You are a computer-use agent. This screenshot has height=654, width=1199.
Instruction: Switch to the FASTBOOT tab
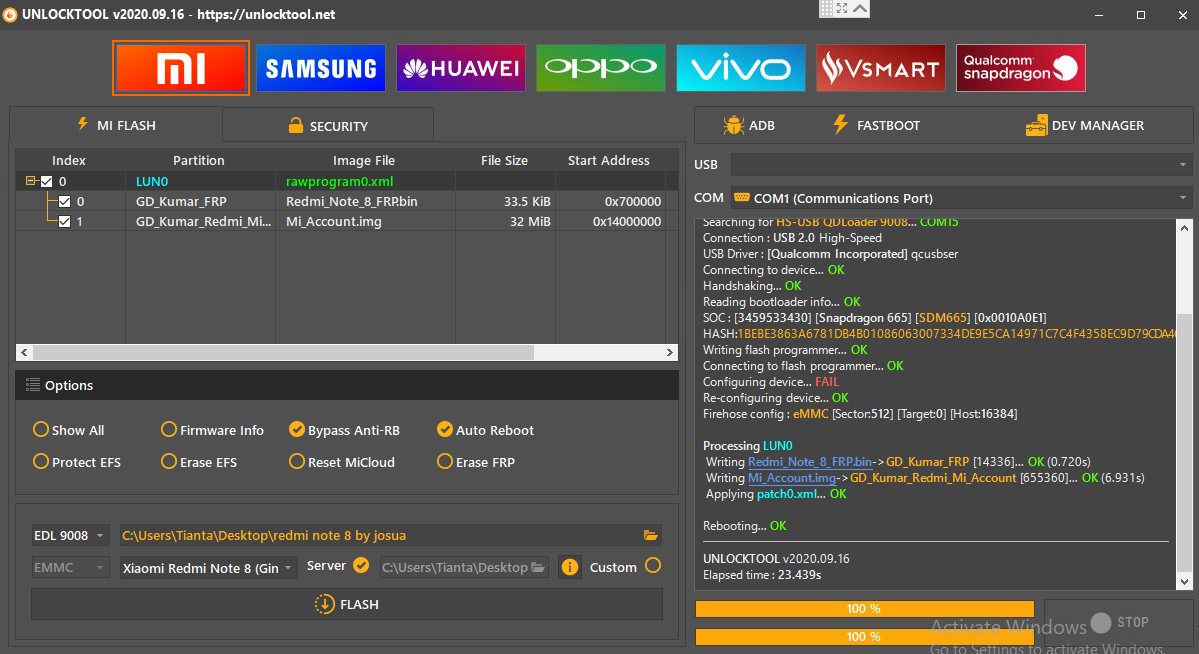876,125
